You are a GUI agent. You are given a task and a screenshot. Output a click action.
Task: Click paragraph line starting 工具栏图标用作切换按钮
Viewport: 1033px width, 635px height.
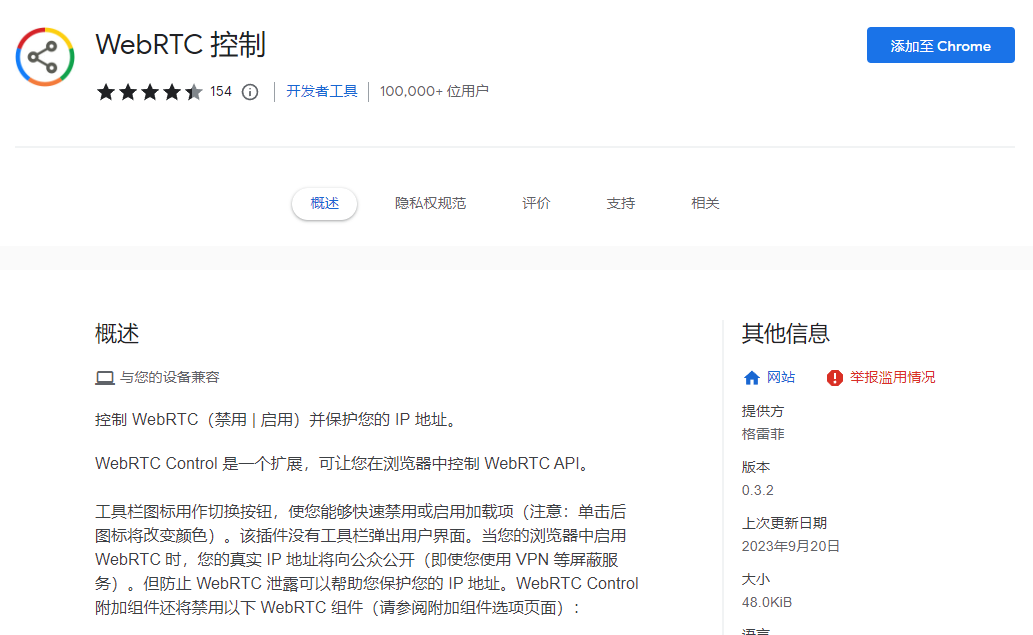pyautogui.click(x=360, y=512)
